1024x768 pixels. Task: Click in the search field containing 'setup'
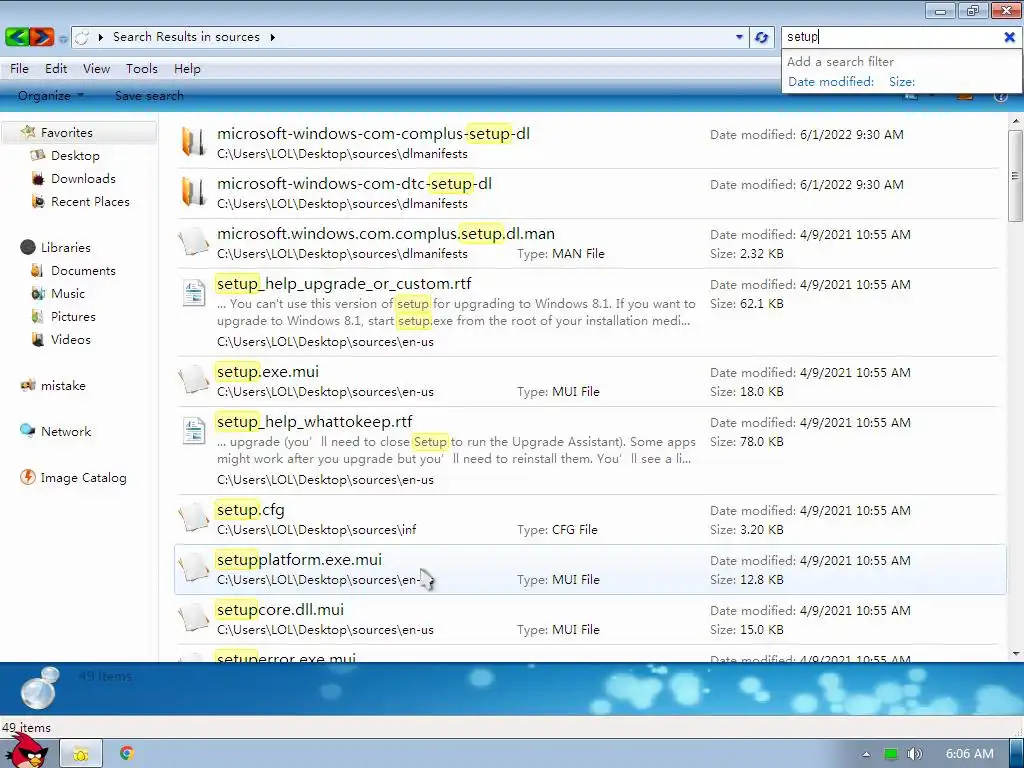coord(891,37)
